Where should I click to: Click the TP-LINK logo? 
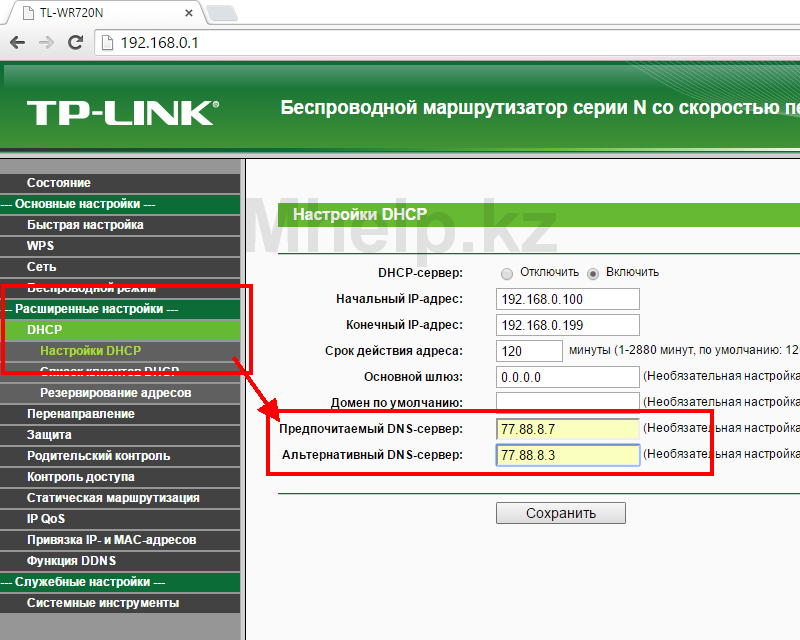coord(123,112)
